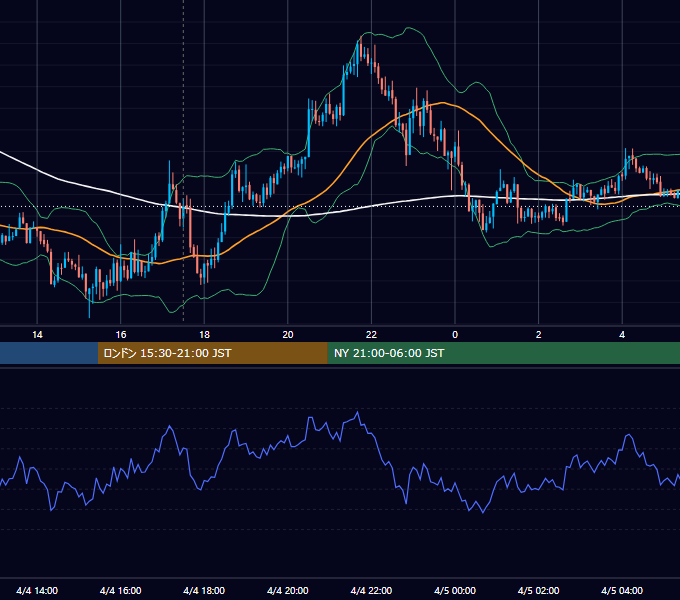680x600 pixels.
Task: Click the 4/4 18:00 label on oscillator axis
Action: [x=204, y=590]
